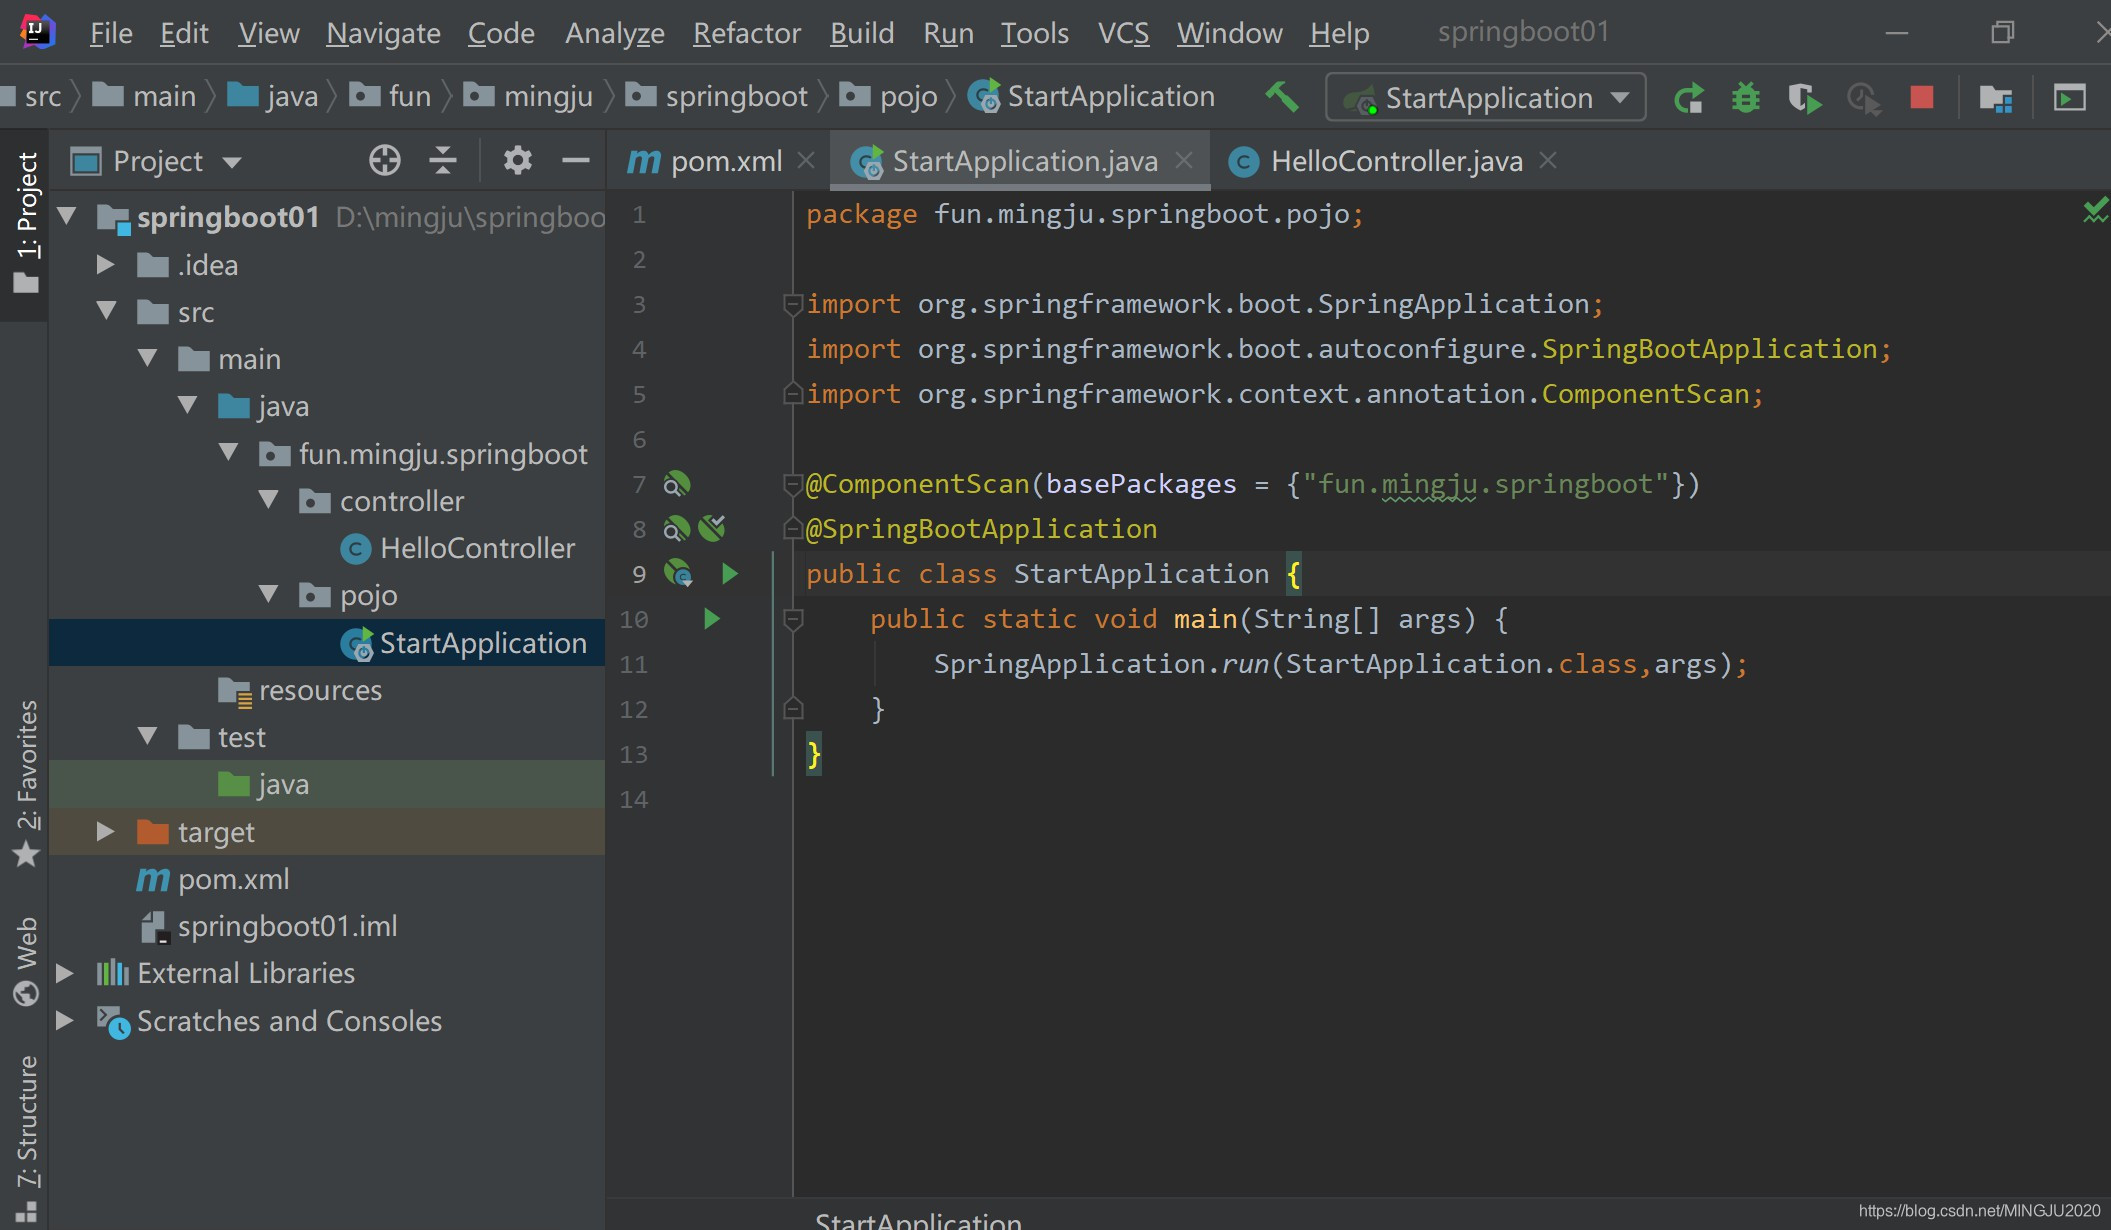Viewport: 2111px width, 1230px height.
Task: Close the pom.xml tab
Action: [806, 160]
